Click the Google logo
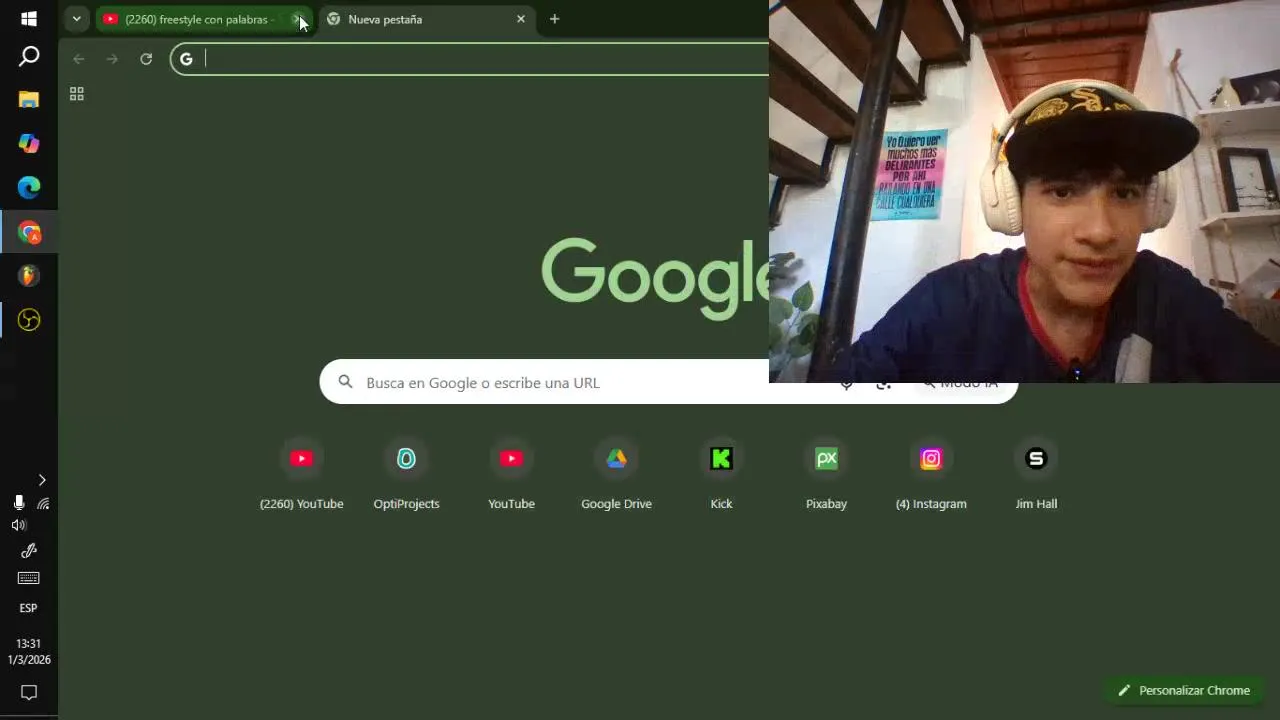 click(x=655, y=278)
